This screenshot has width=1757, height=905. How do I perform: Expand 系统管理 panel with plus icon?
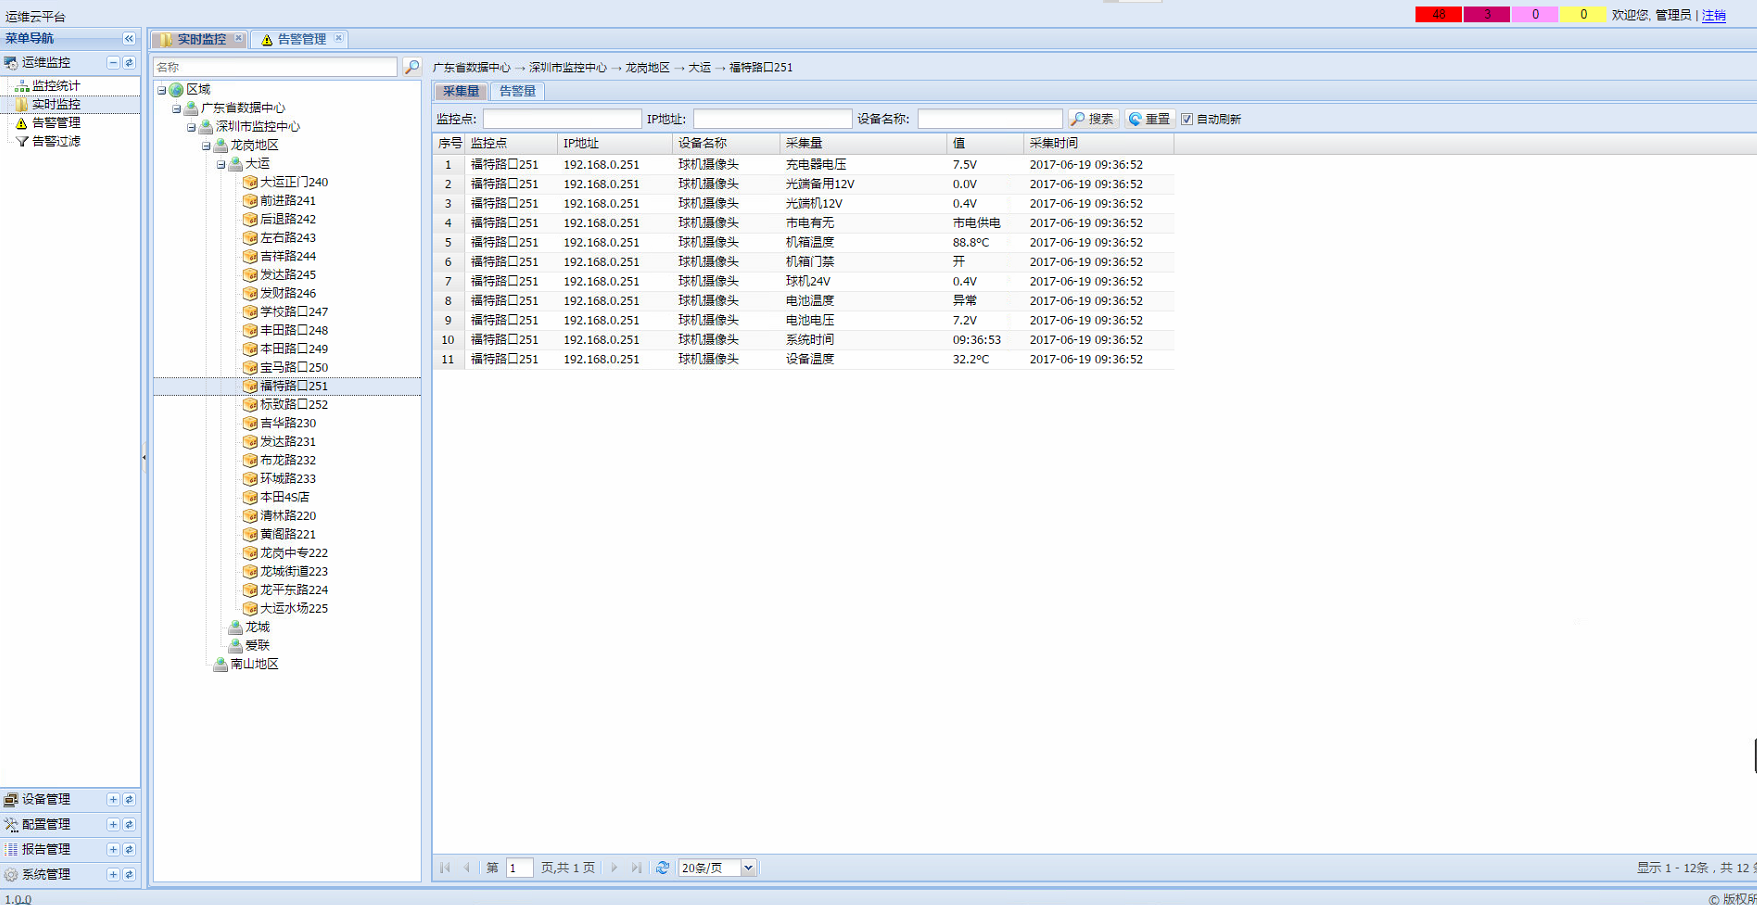113,874
